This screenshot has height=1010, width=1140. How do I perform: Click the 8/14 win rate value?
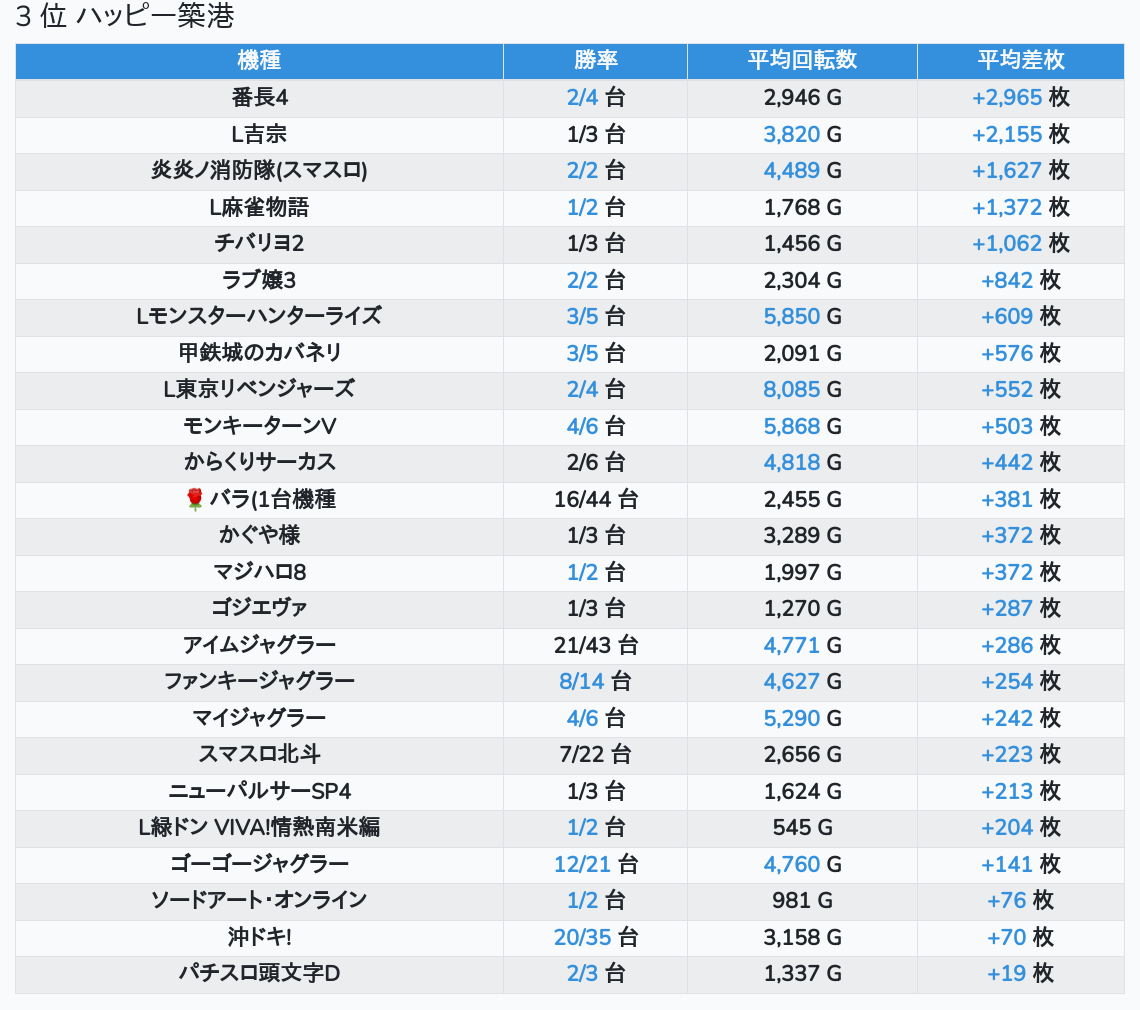coord(581,681)
